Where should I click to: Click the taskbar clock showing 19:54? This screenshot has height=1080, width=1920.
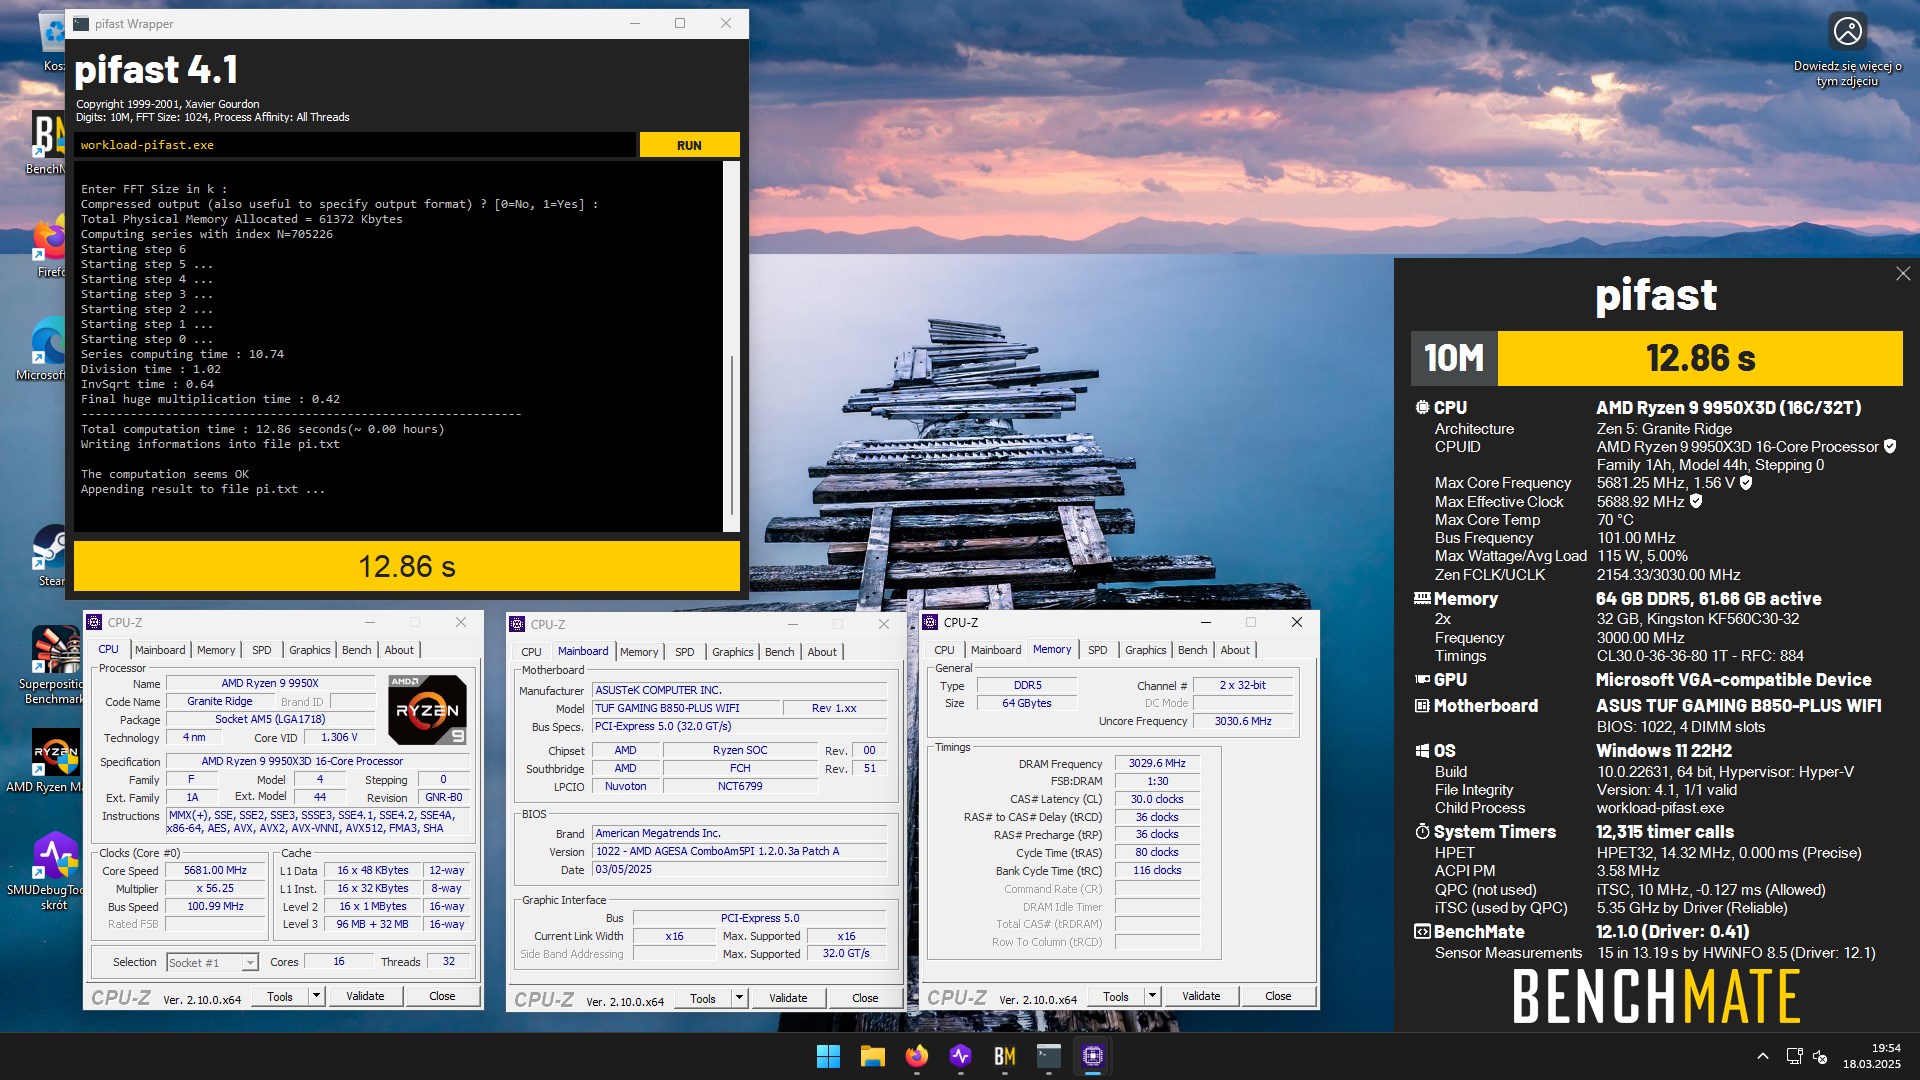(x=1872, y=1056)
